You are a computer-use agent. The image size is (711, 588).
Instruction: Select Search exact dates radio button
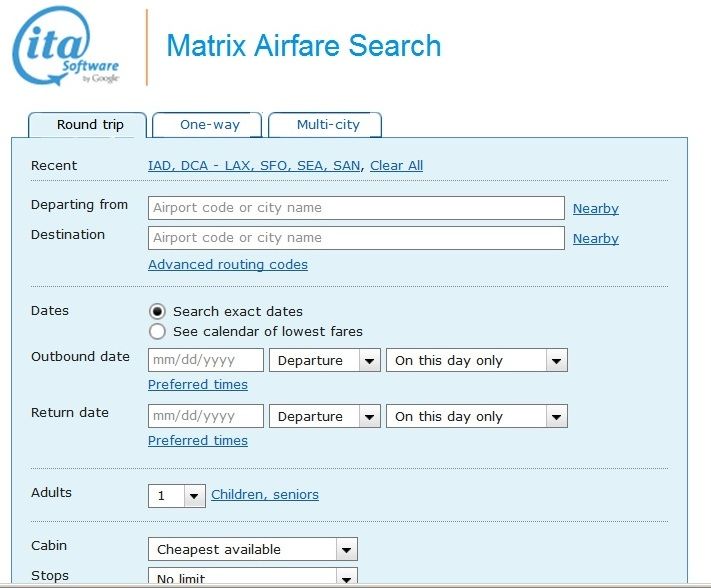157,311
